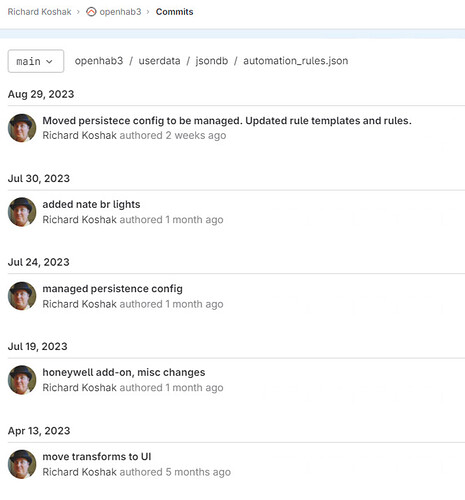Open the 'added nate br lights' commit

coord(91,204)
